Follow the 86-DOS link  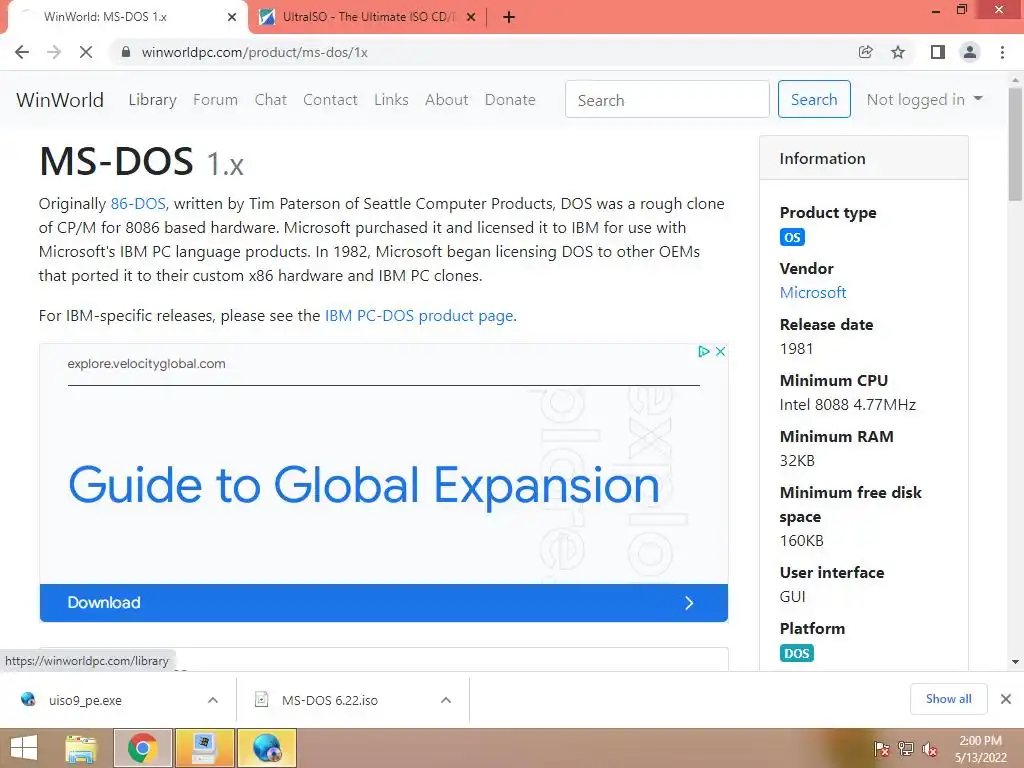point(138,204)
